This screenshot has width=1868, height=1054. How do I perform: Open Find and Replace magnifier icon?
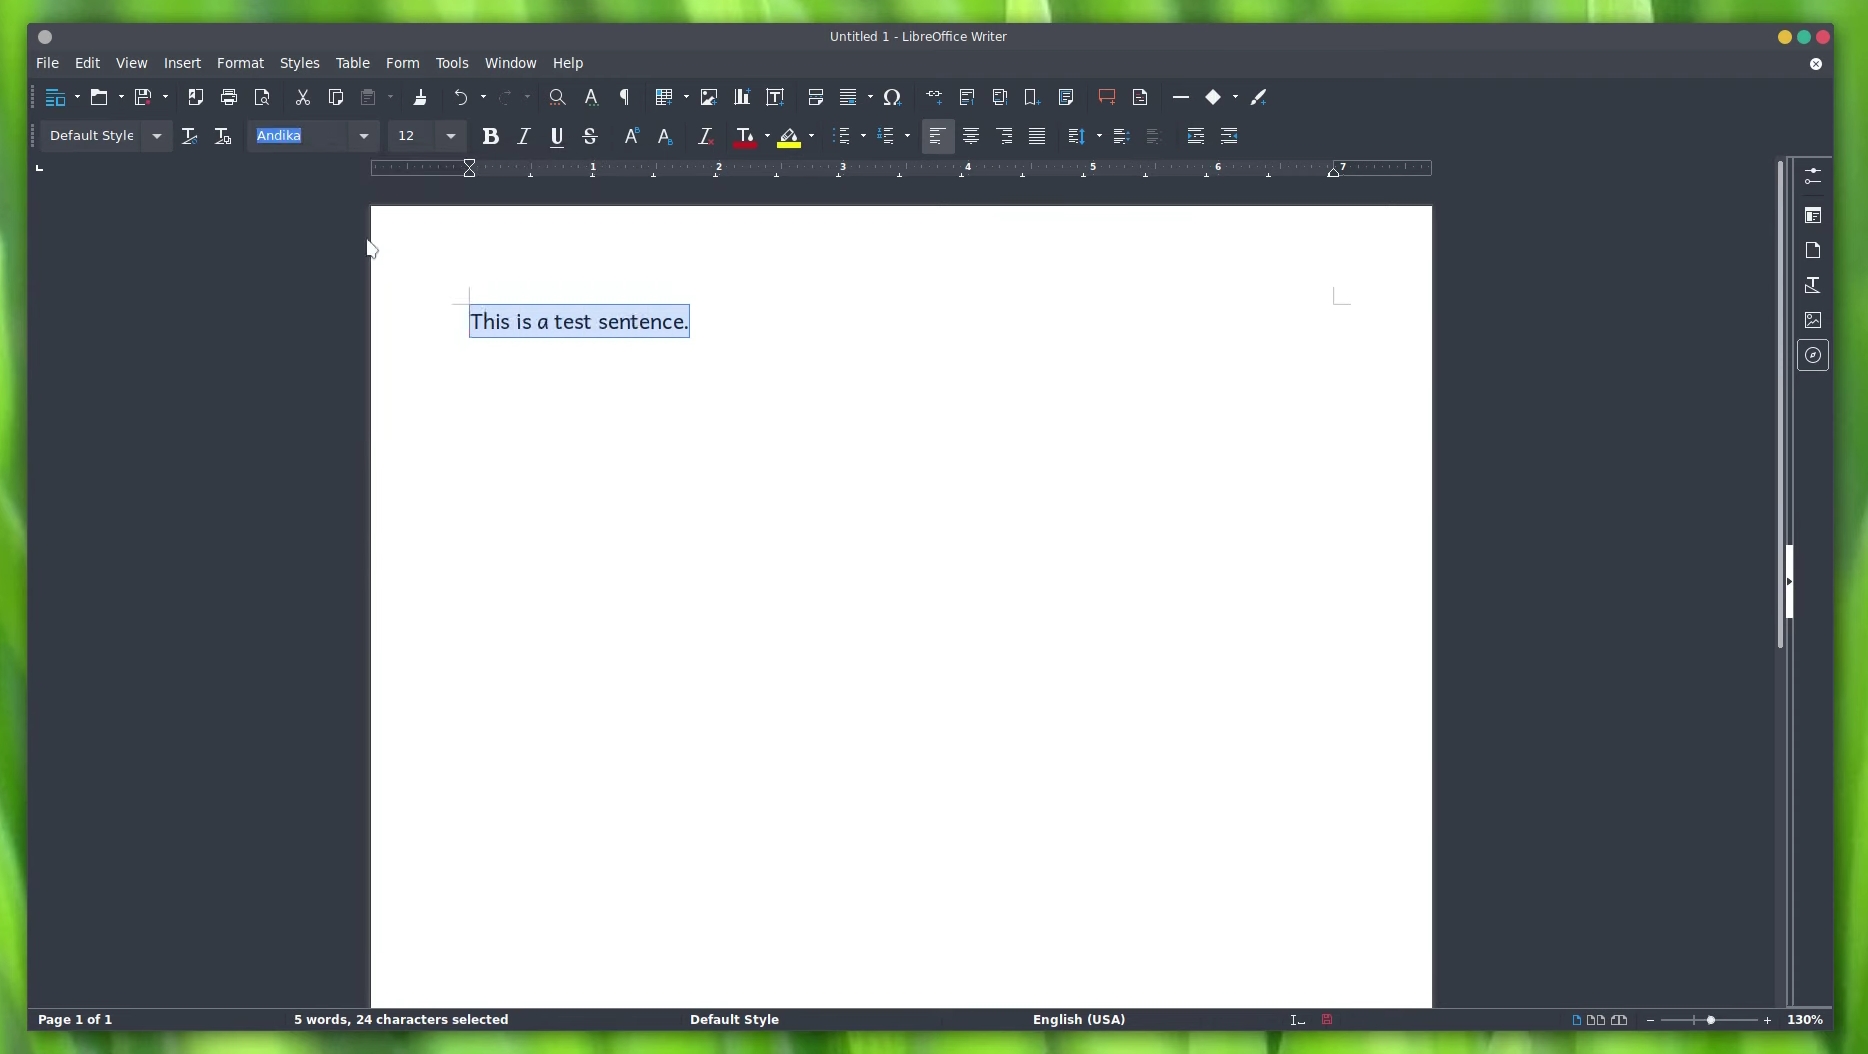[558, 98]
